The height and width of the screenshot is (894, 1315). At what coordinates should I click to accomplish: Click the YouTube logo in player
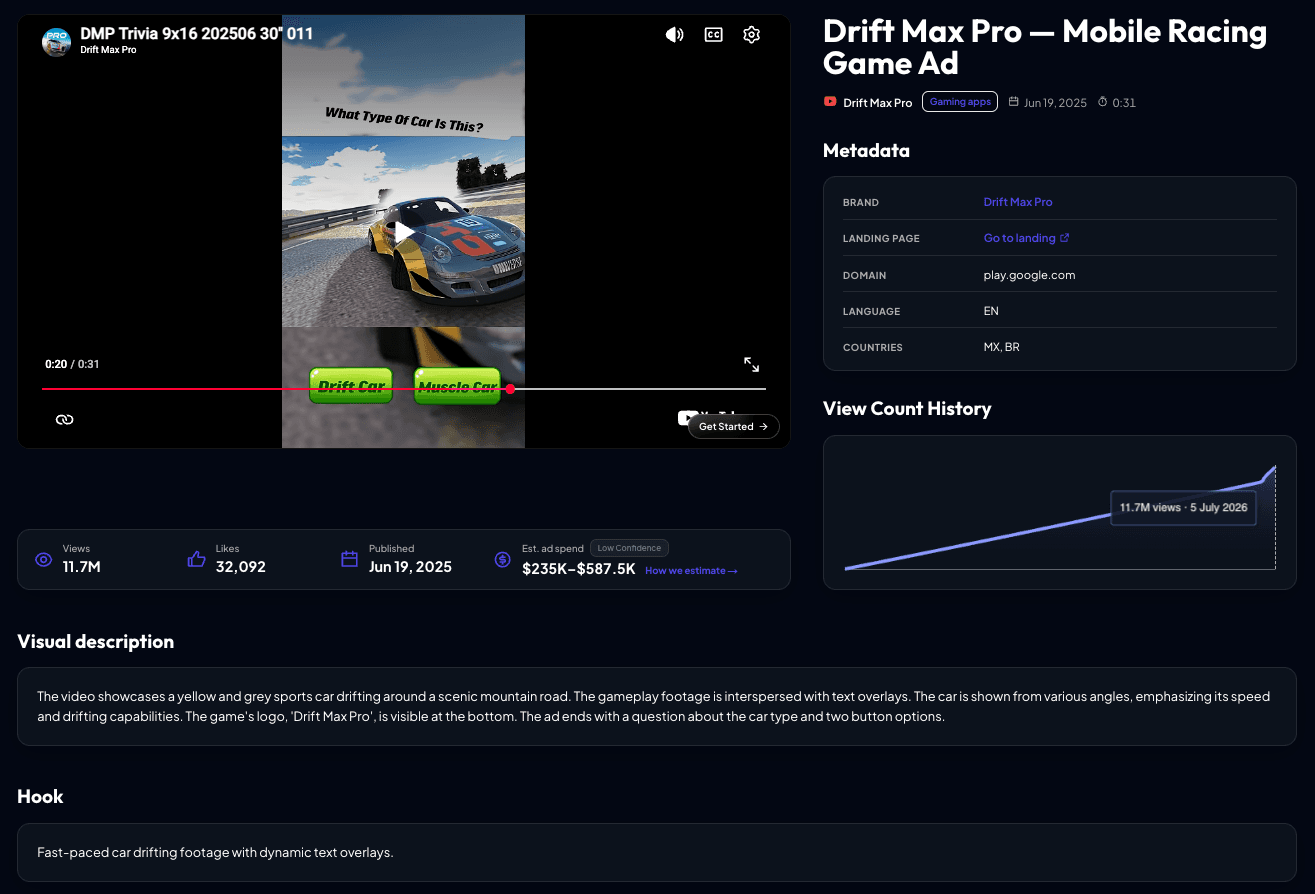pyautogui.click(x=686, y=417)
